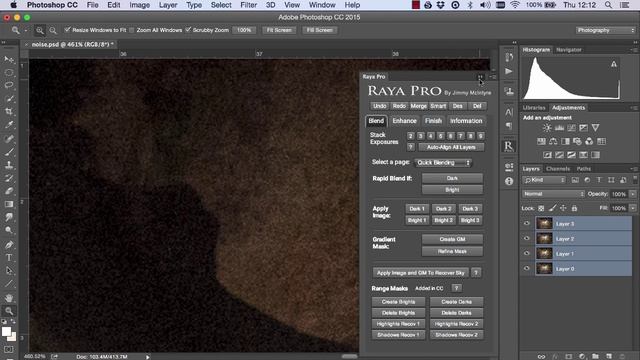Toggle Resize Windows to Fit checkbox
This screenshot has width=640, height=360.
click(x=67, y=30)
